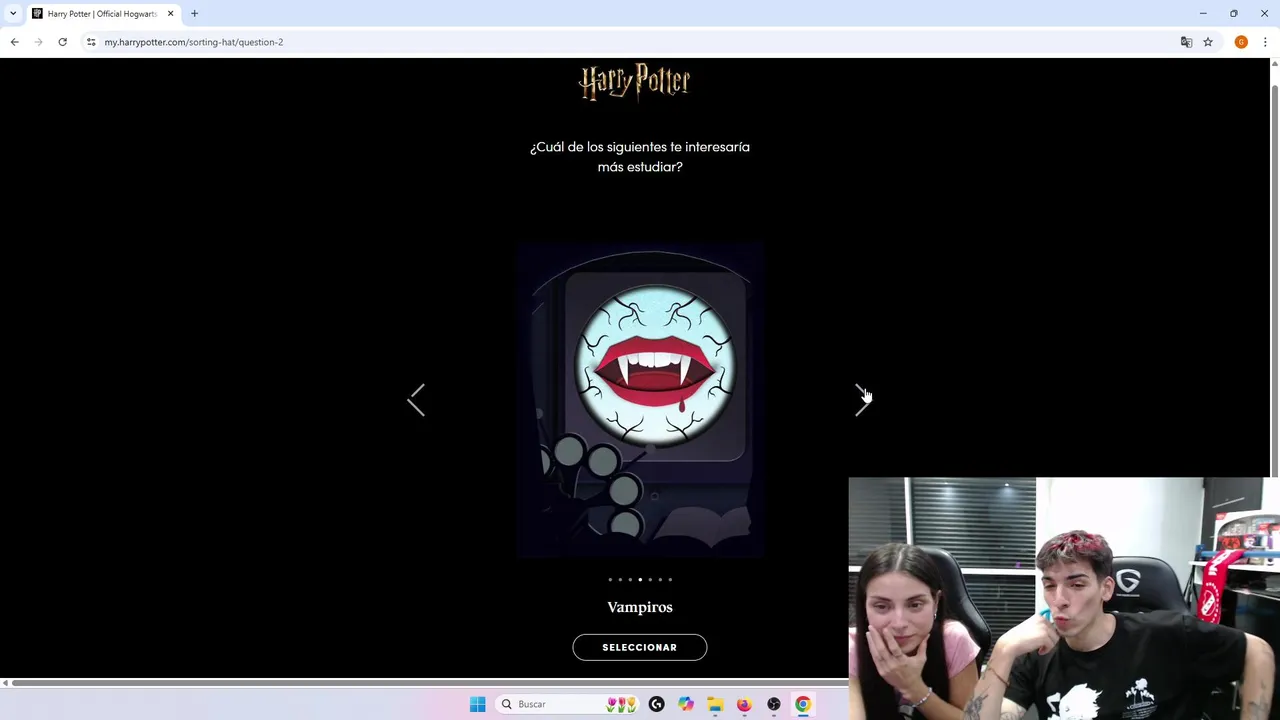Open Chrome three-dot menu
Screen dimensions: 1280x720
pos(1265,42)
